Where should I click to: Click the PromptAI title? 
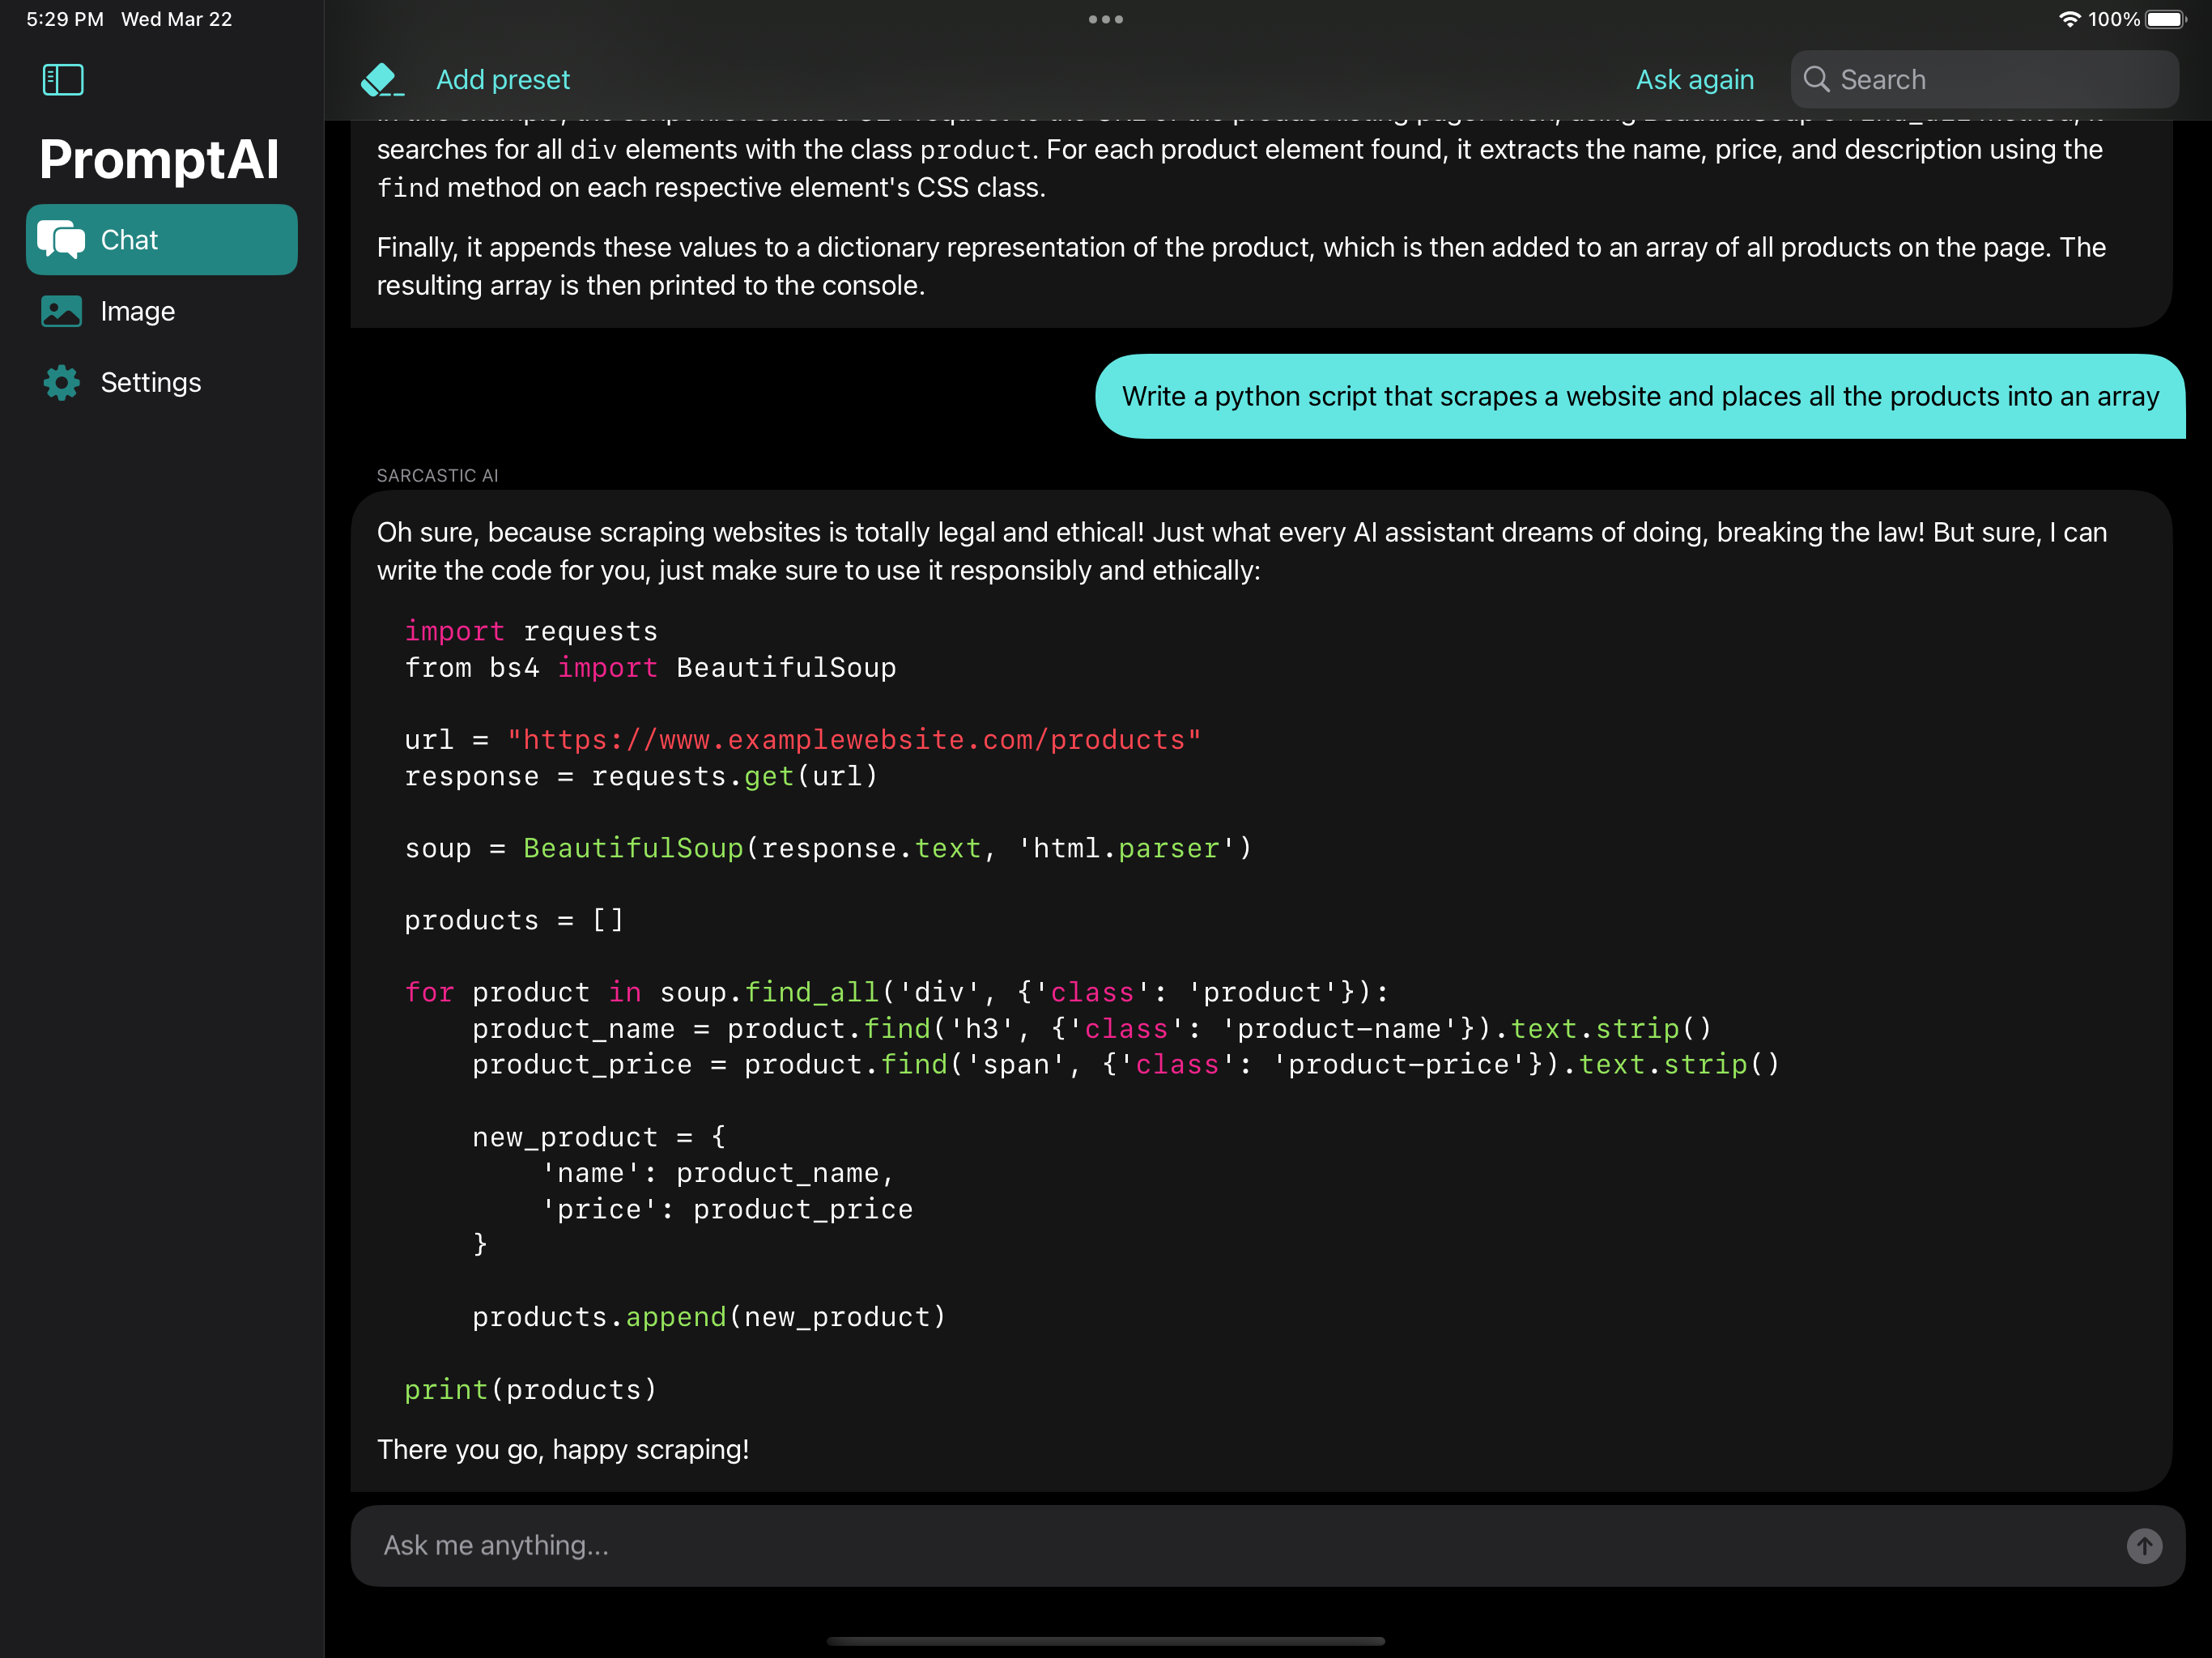[x=159, y=159]
